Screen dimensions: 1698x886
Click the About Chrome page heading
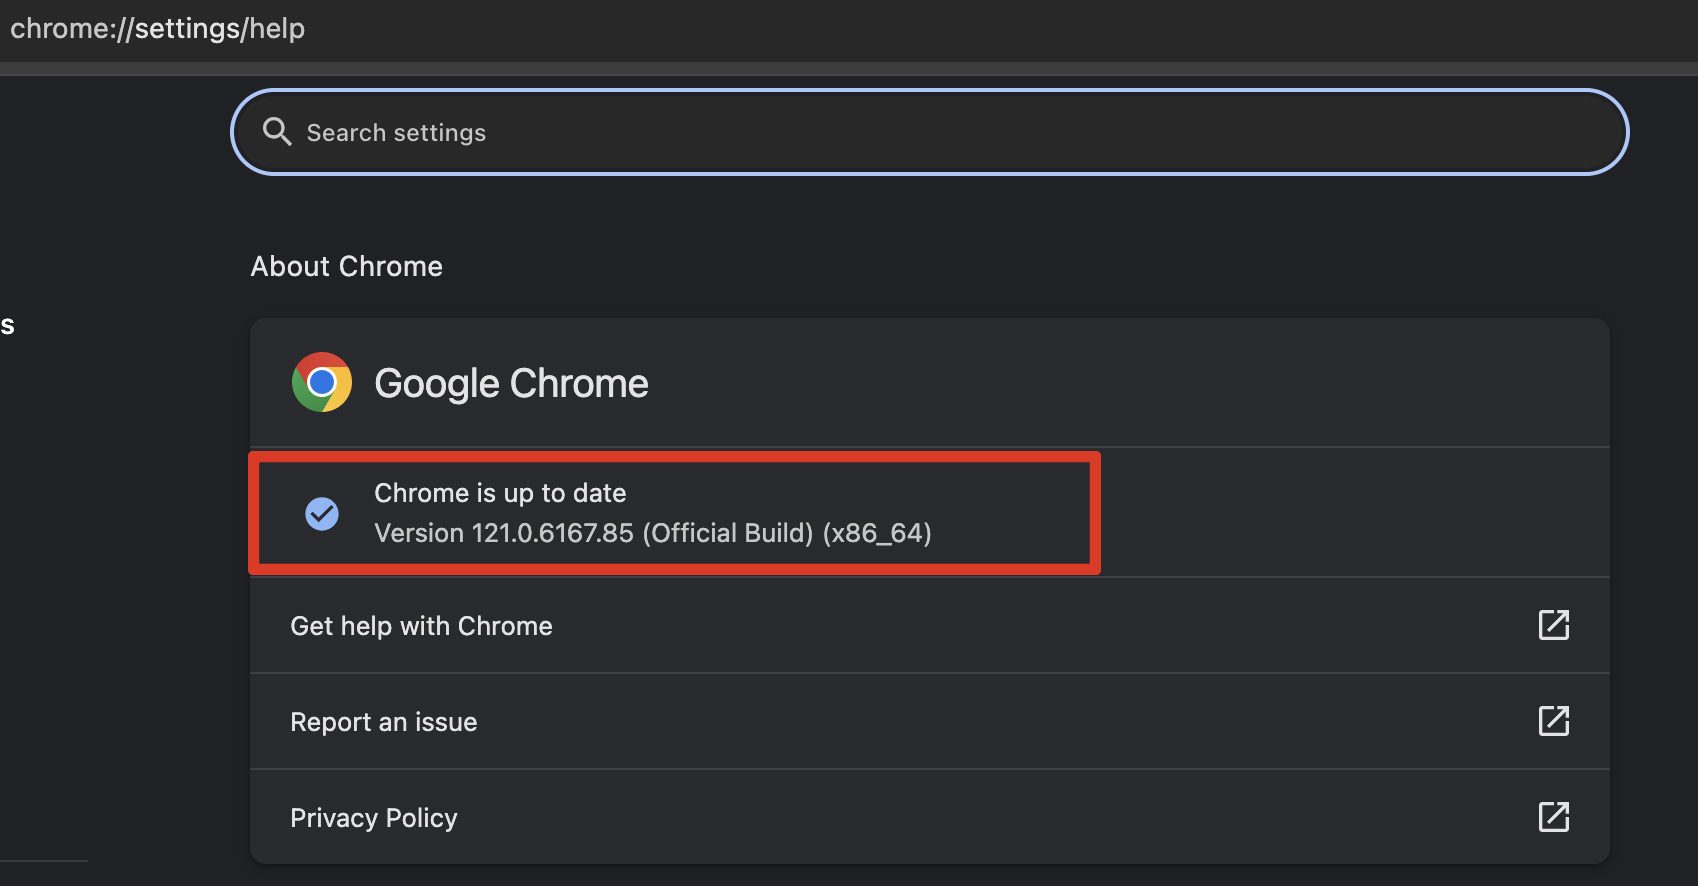pos(346,266)
